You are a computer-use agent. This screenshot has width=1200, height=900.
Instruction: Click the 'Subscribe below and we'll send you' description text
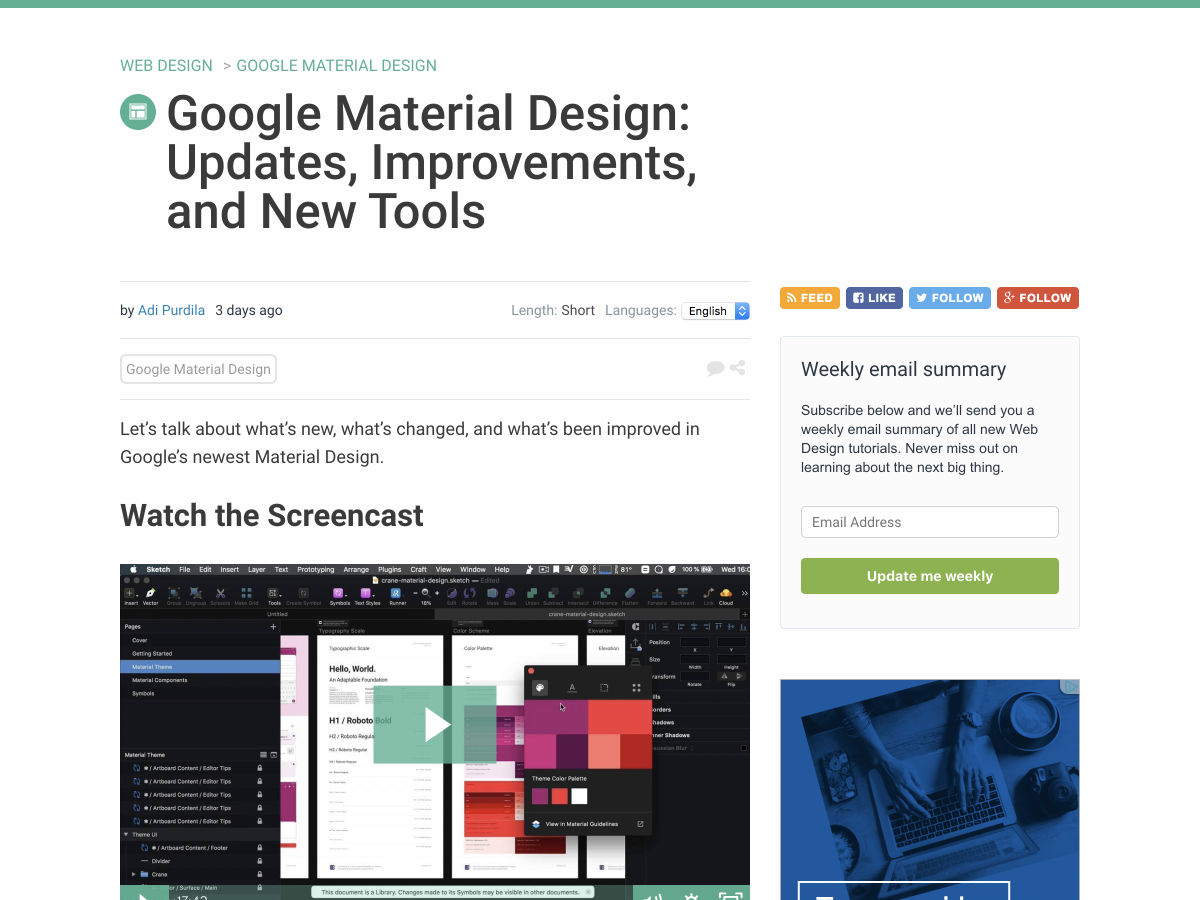click(x=920, y=438)
